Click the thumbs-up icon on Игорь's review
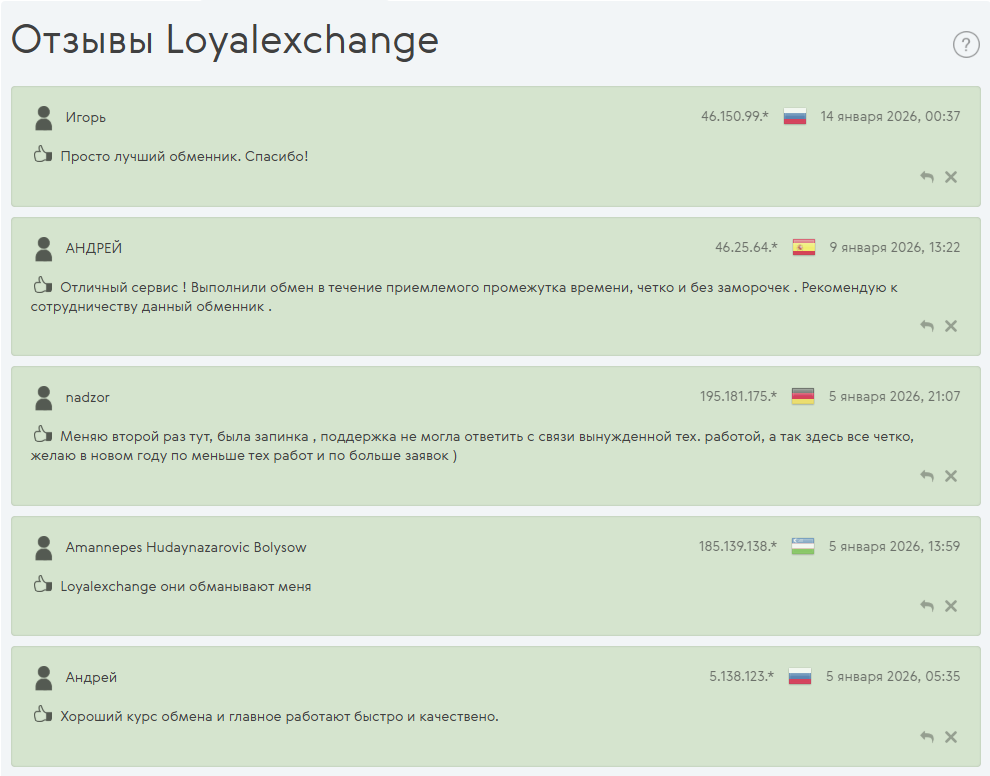Viewport: 990px width, 776px height. click(42, 155)
